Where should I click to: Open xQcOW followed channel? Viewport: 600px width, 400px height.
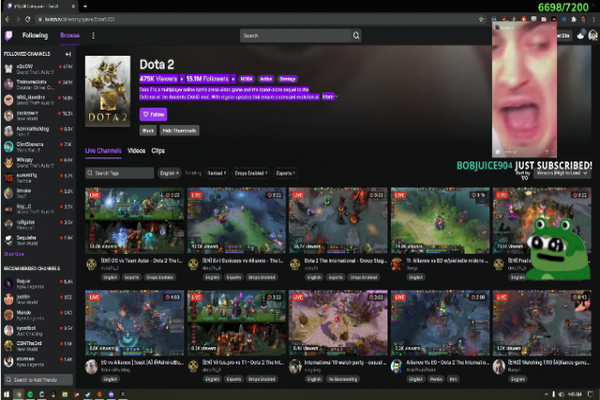pos(38,69)
